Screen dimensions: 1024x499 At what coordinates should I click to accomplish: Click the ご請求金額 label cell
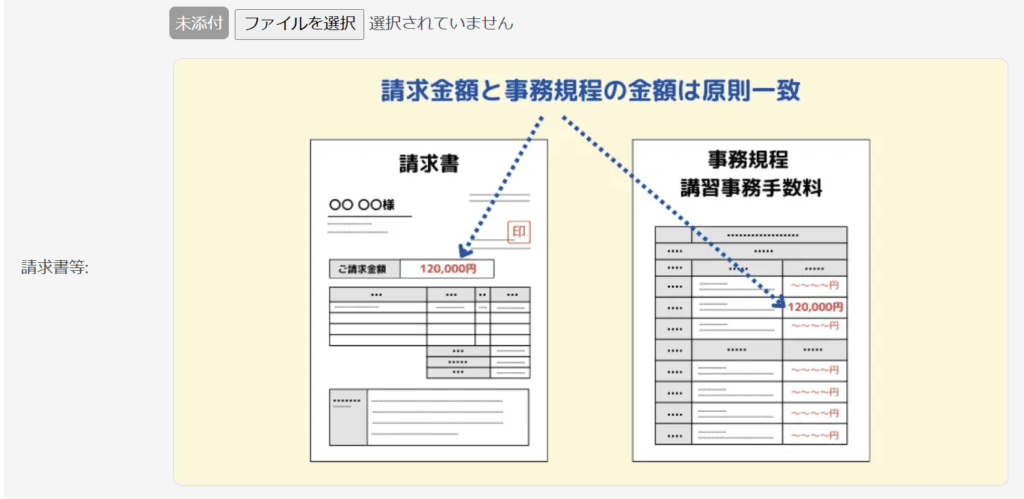[x=364, y=269]
